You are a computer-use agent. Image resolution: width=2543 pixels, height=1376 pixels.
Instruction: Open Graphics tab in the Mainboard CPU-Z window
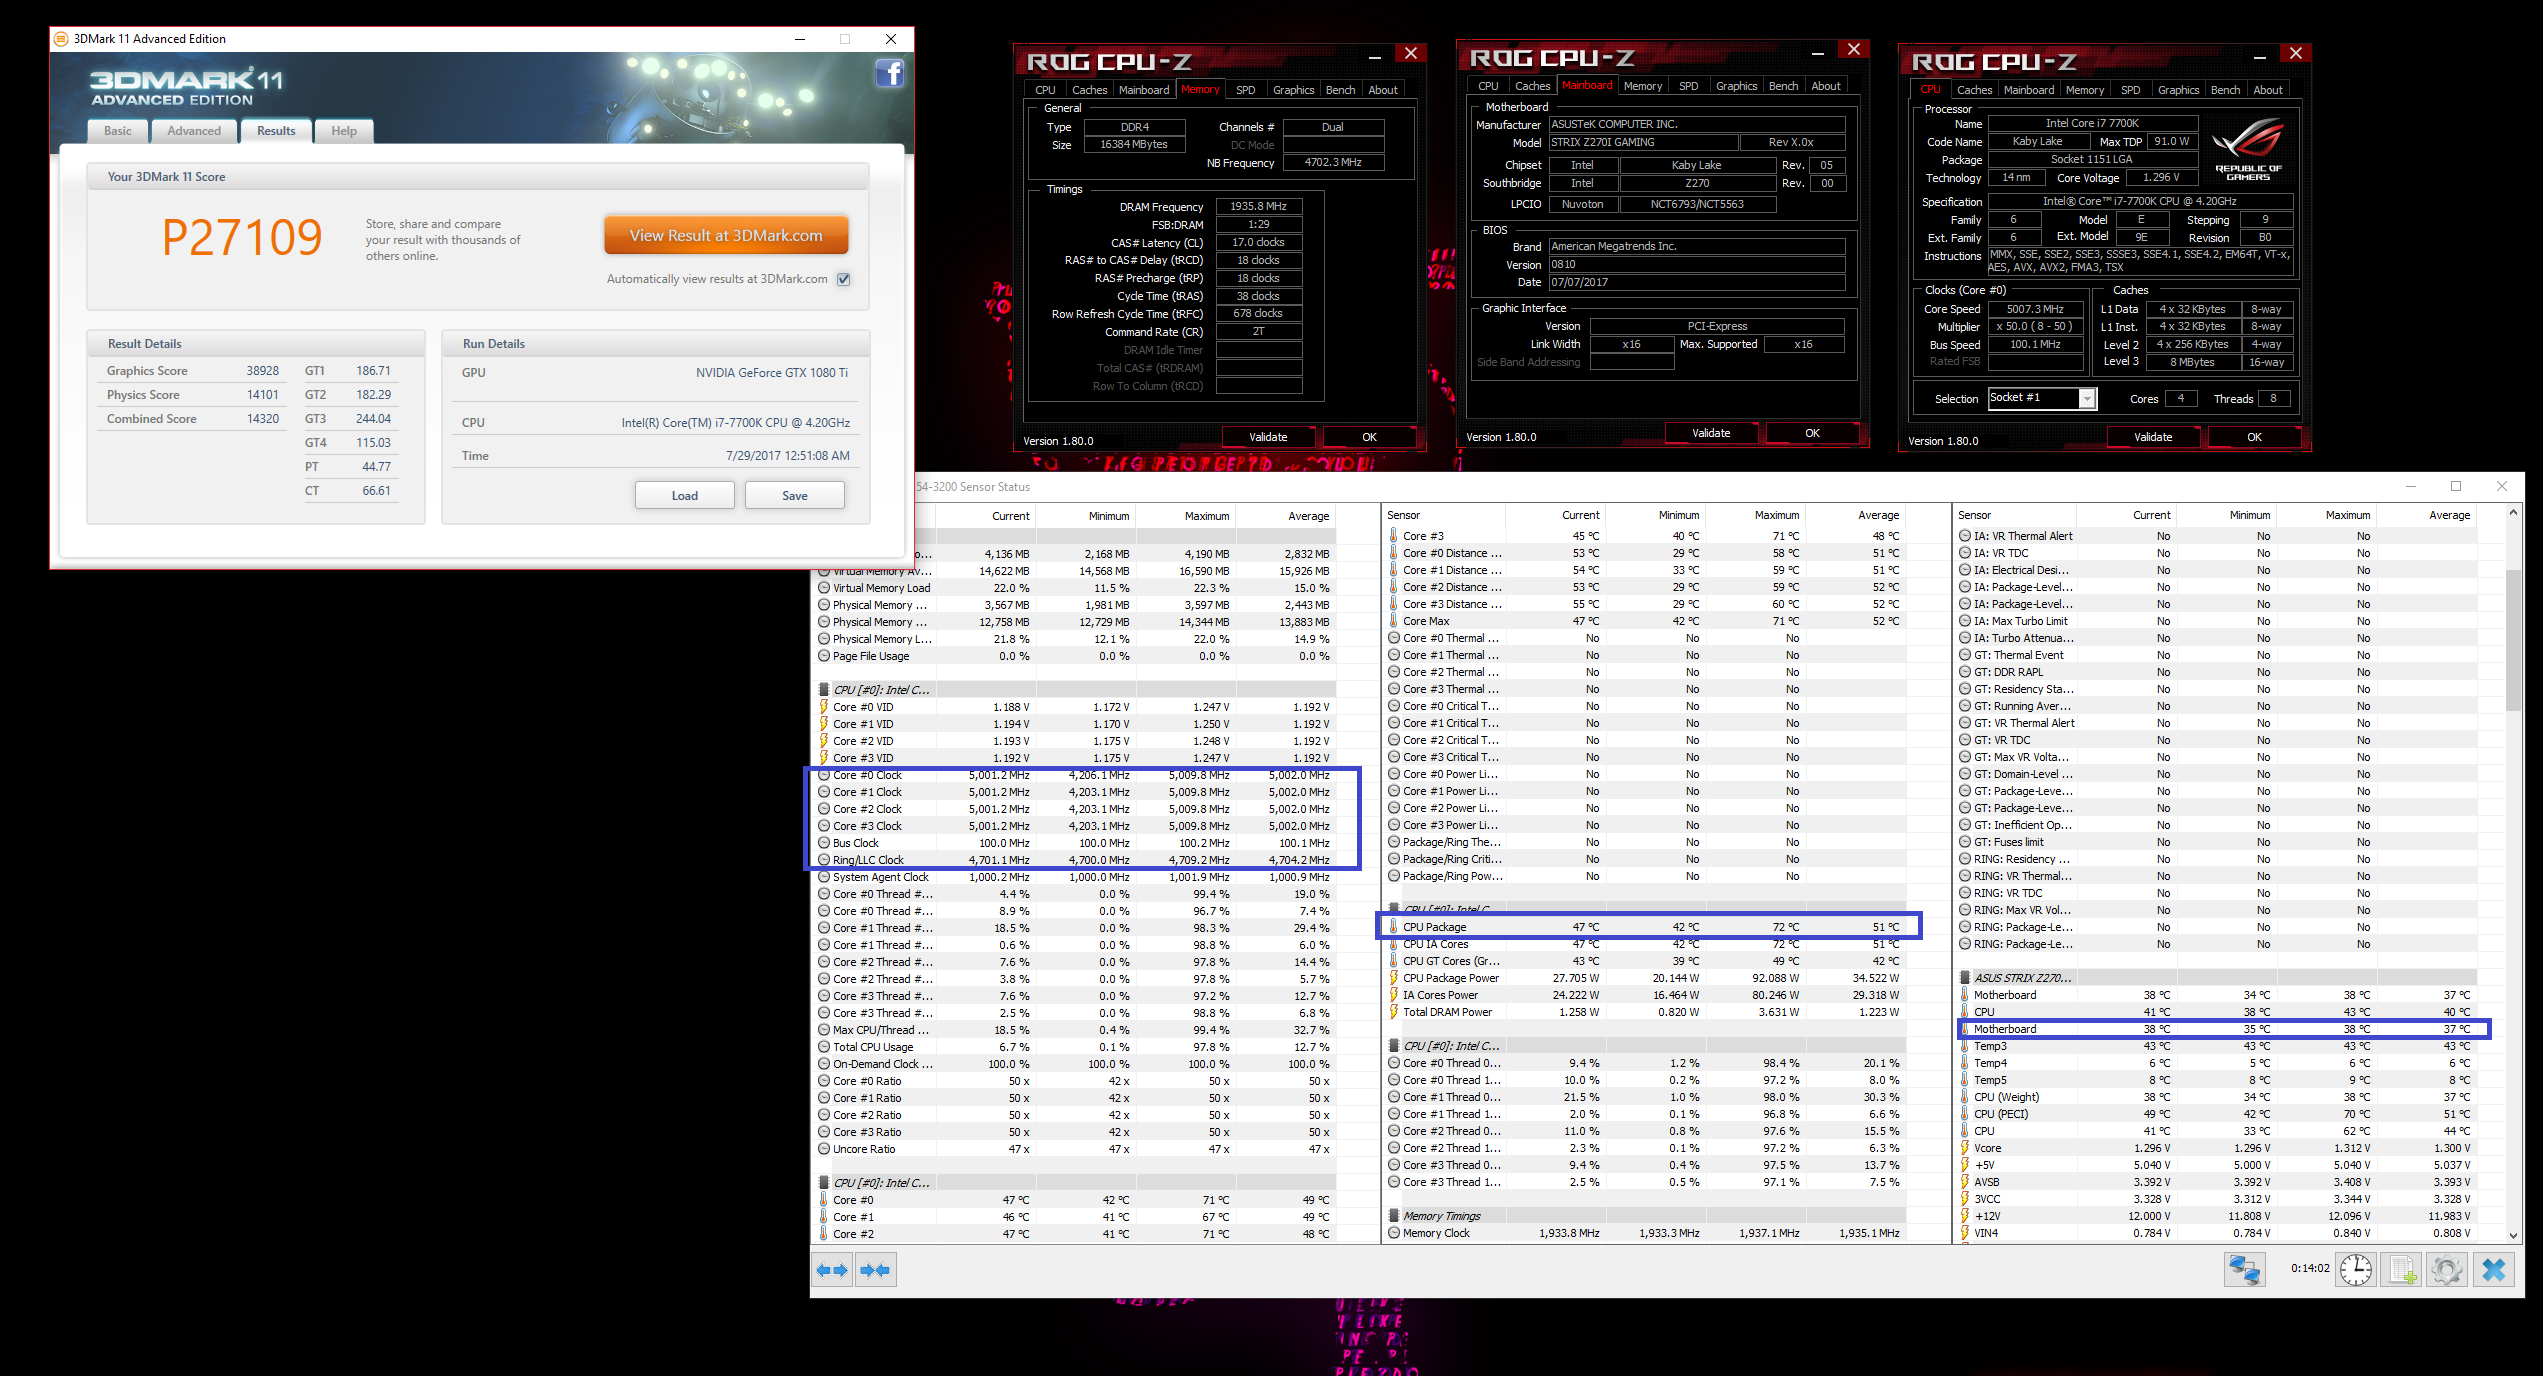(1736, 86)
